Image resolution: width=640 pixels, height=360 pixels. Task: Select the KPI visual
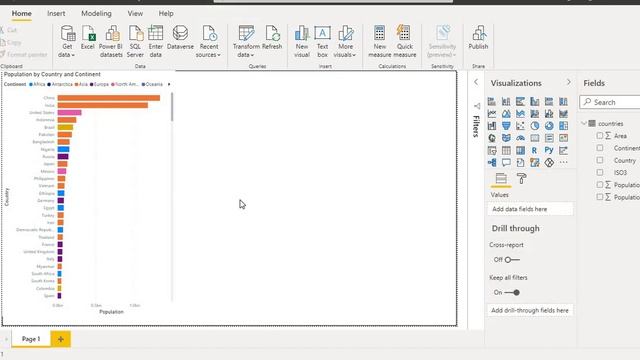click(x=563, y=138)
